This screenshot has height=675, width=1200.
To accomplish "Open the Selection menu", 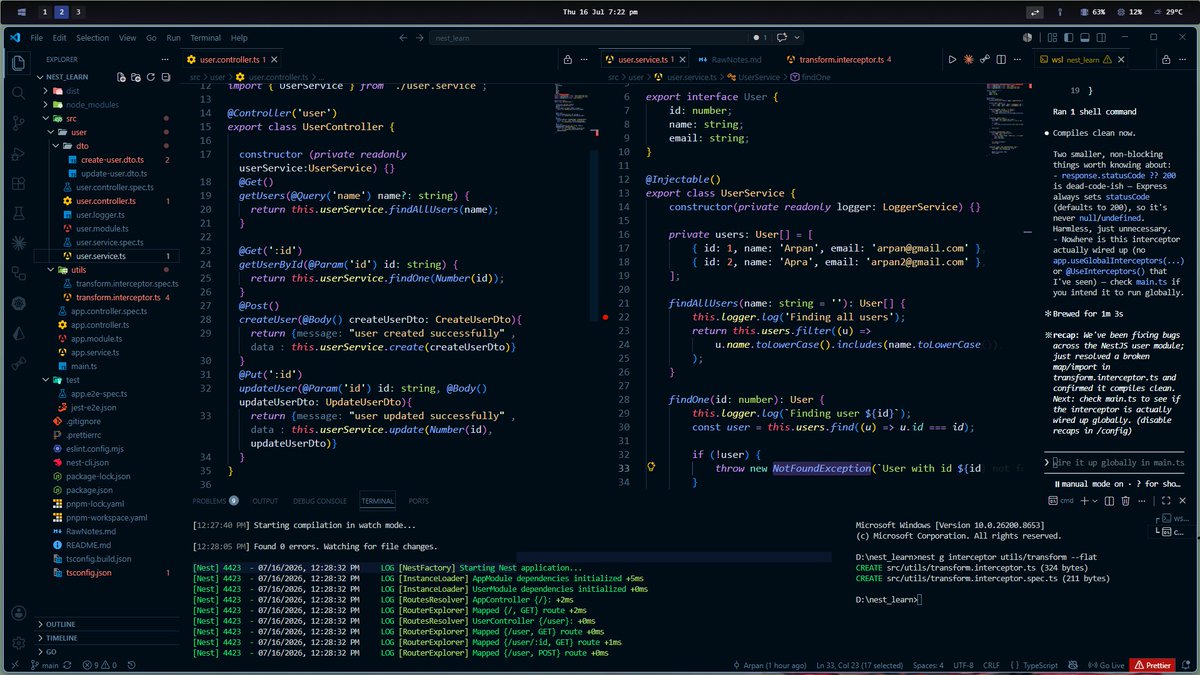I will pos(92,38).
